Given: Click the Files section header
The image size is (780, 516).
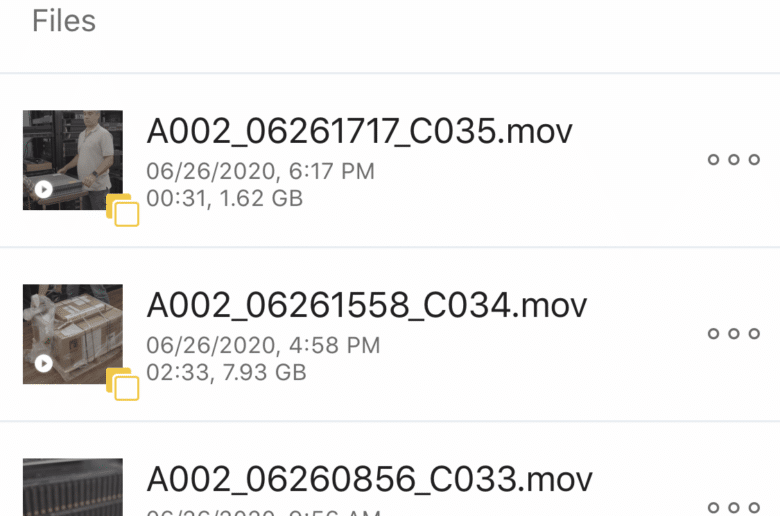Looking at the screenshot, I should (64, 21).
